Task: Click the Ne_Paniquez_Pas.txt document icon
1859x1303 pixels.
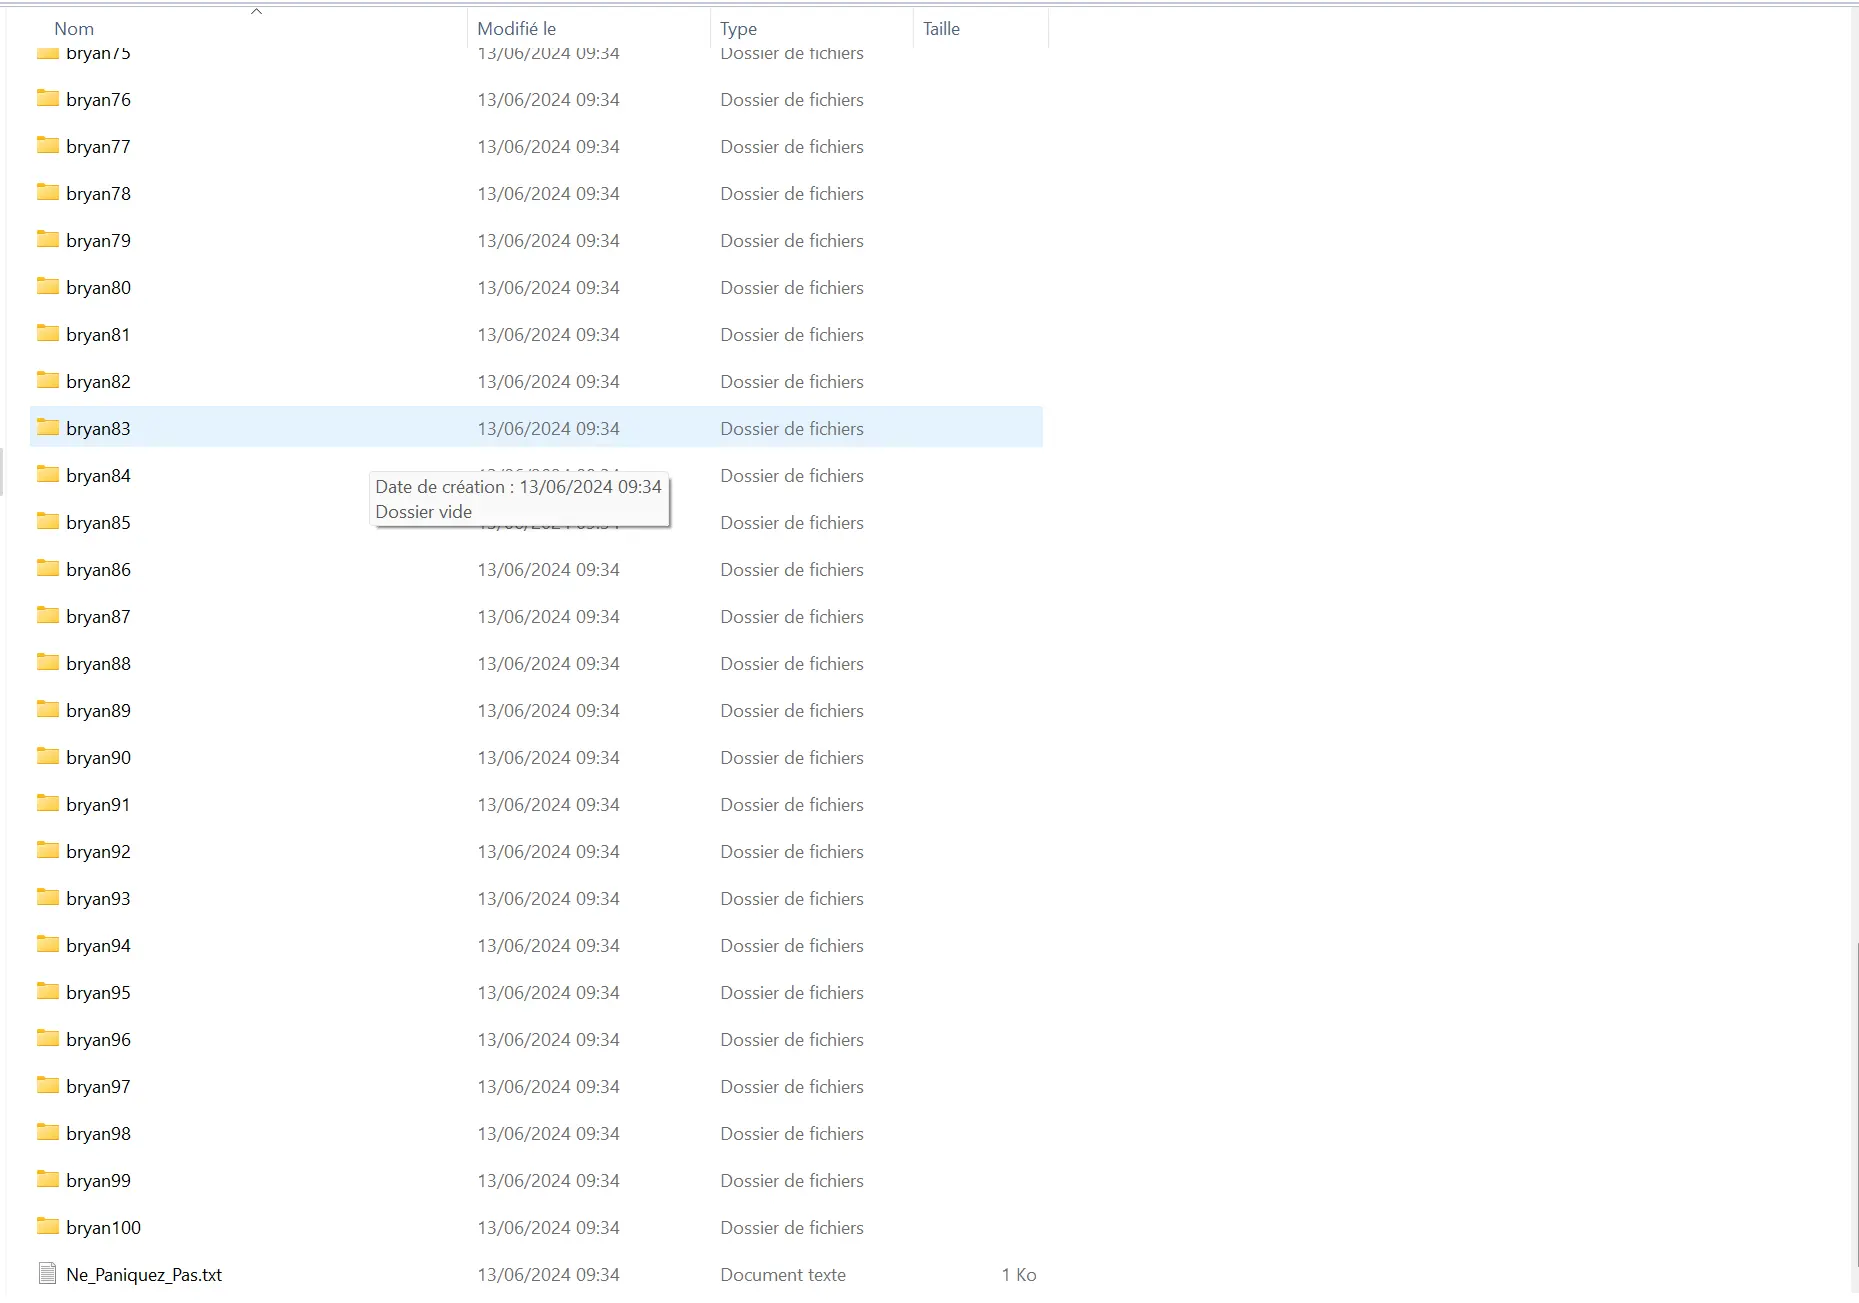Action: (x=47, y=1273)
